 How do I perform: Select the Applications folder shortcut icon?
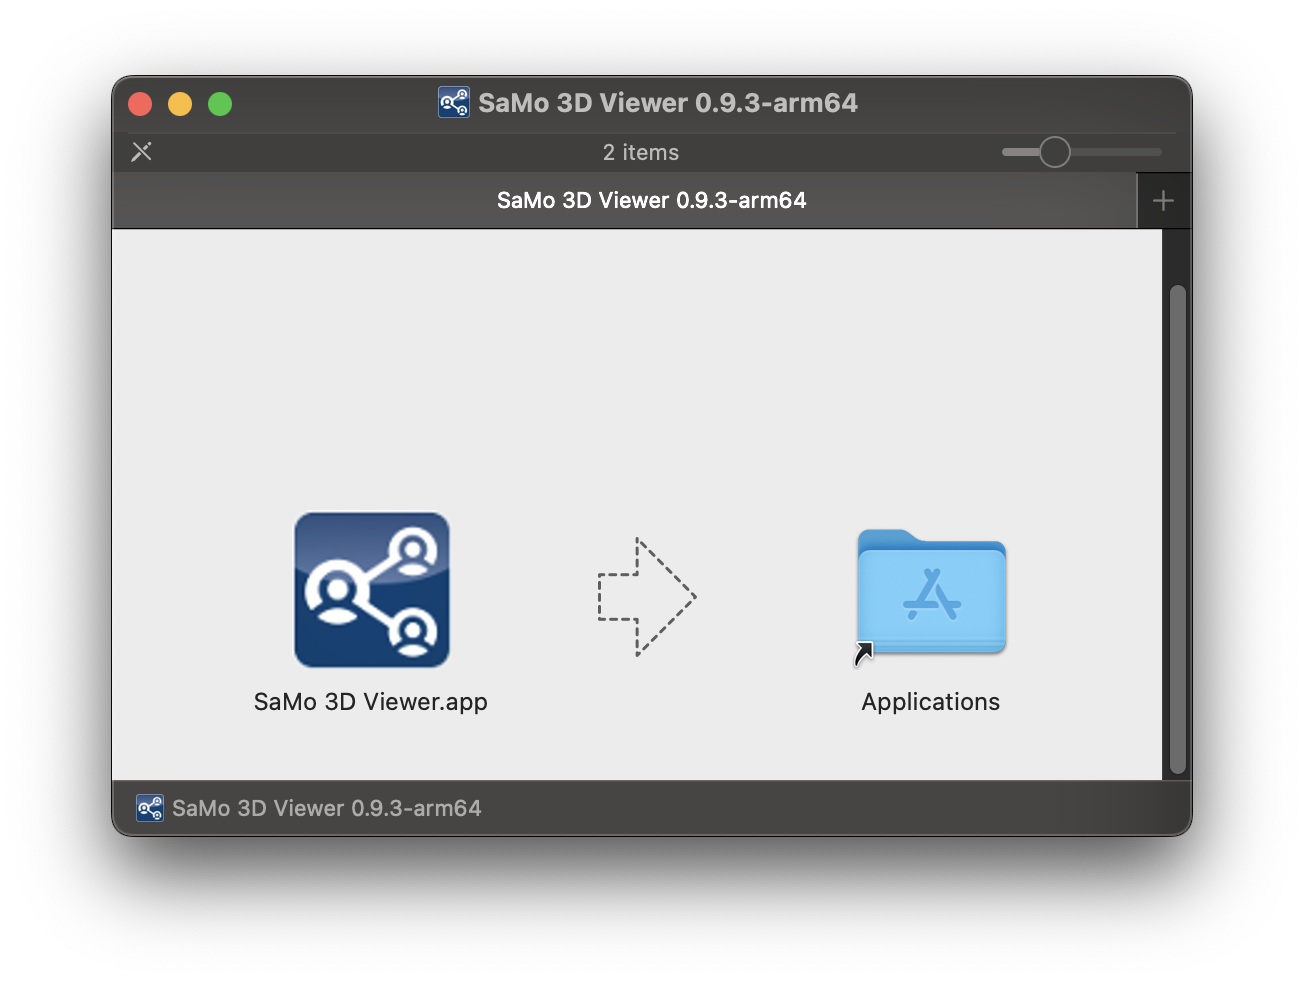(x=931, y=592)
